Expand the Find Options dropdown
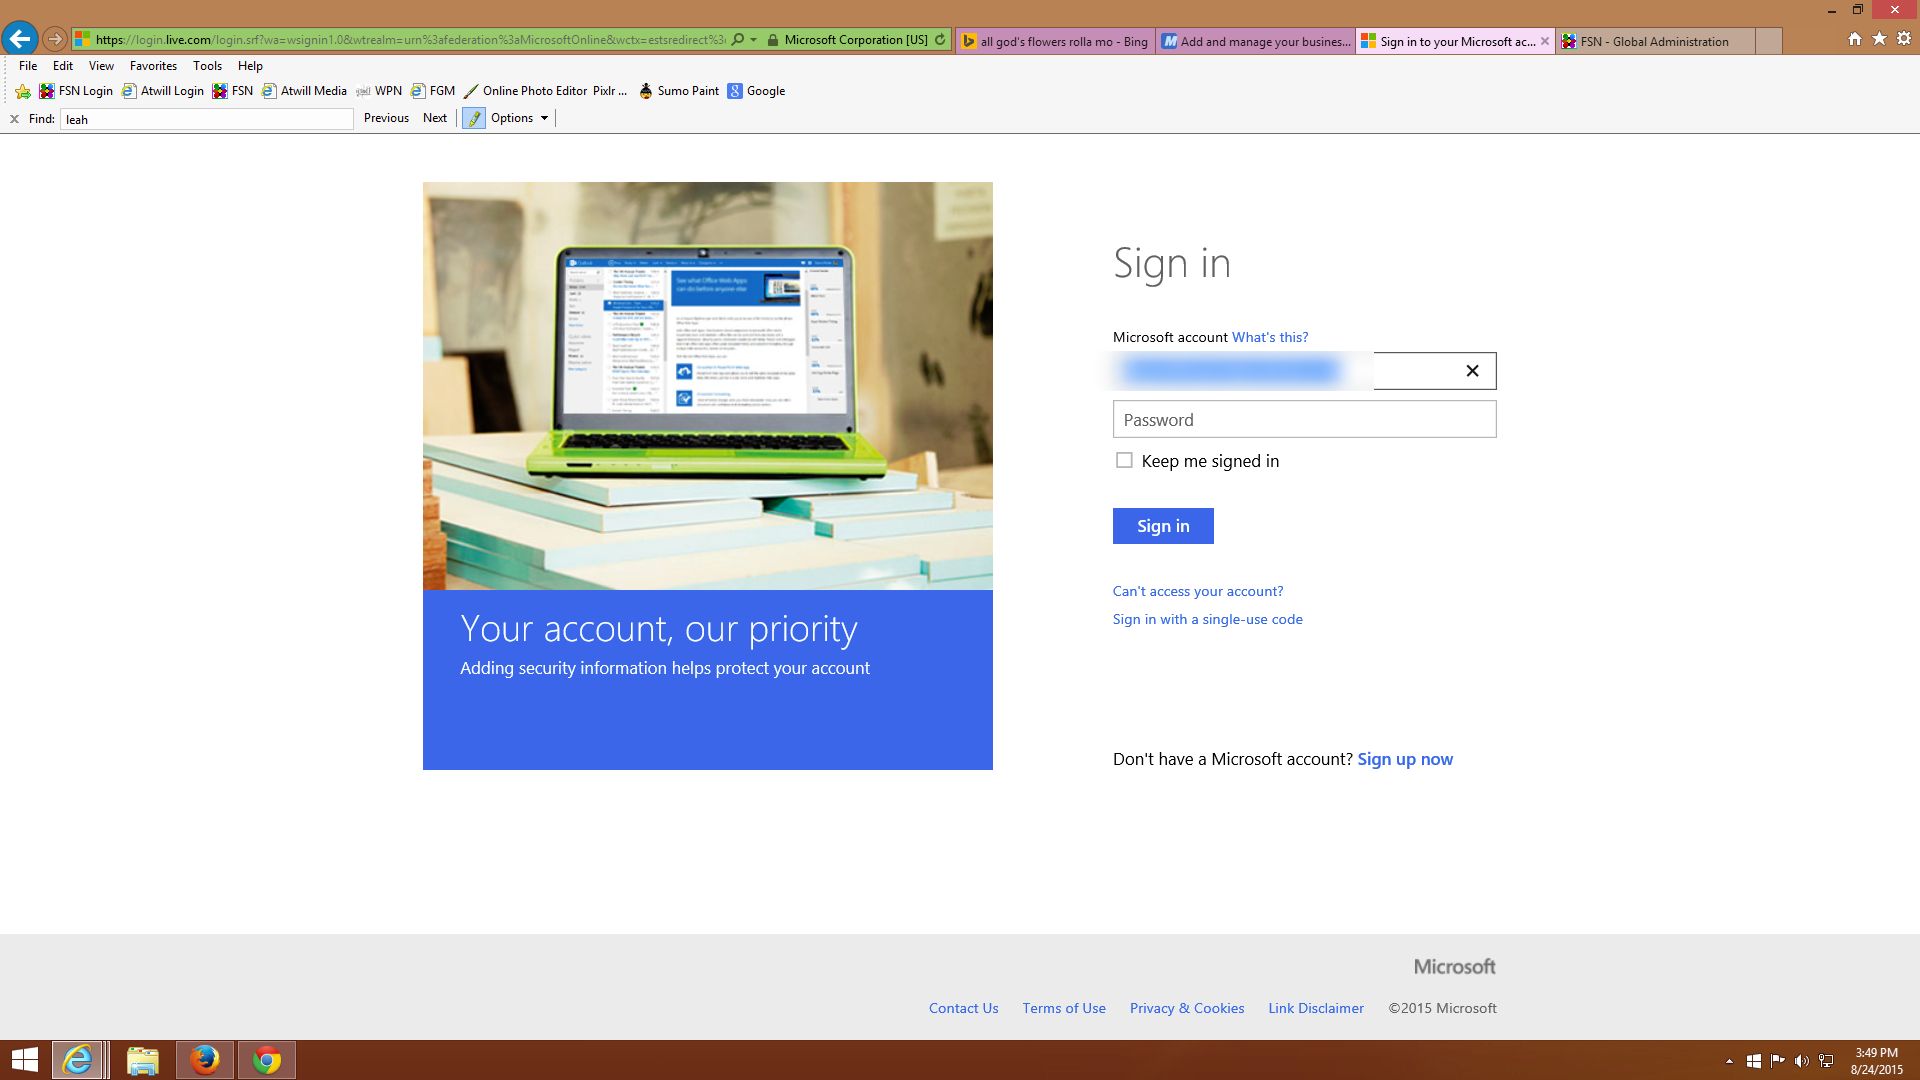 tap(520, 118)
